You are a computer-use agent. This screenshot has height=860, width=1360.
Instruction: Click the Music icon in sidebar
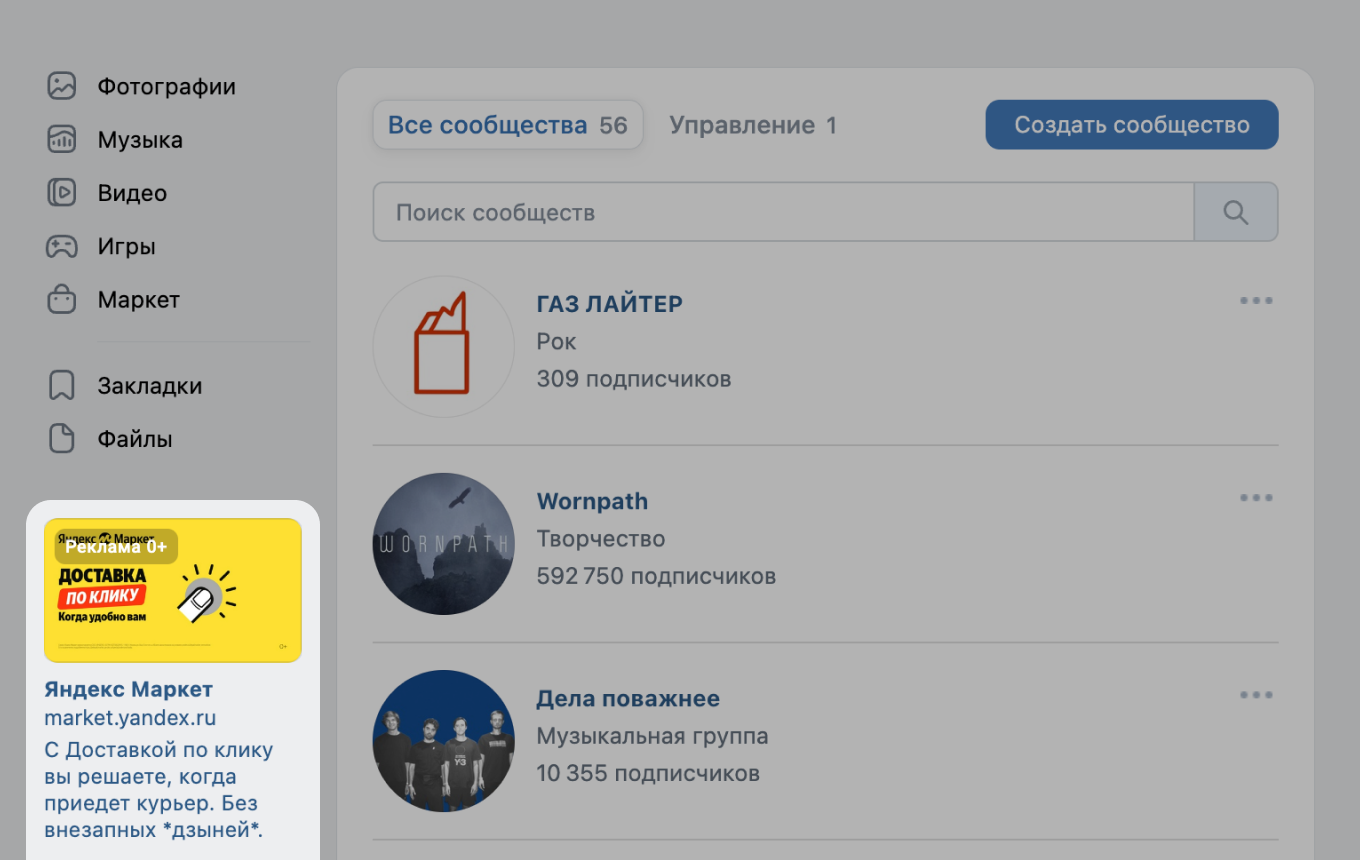point(62,140)
